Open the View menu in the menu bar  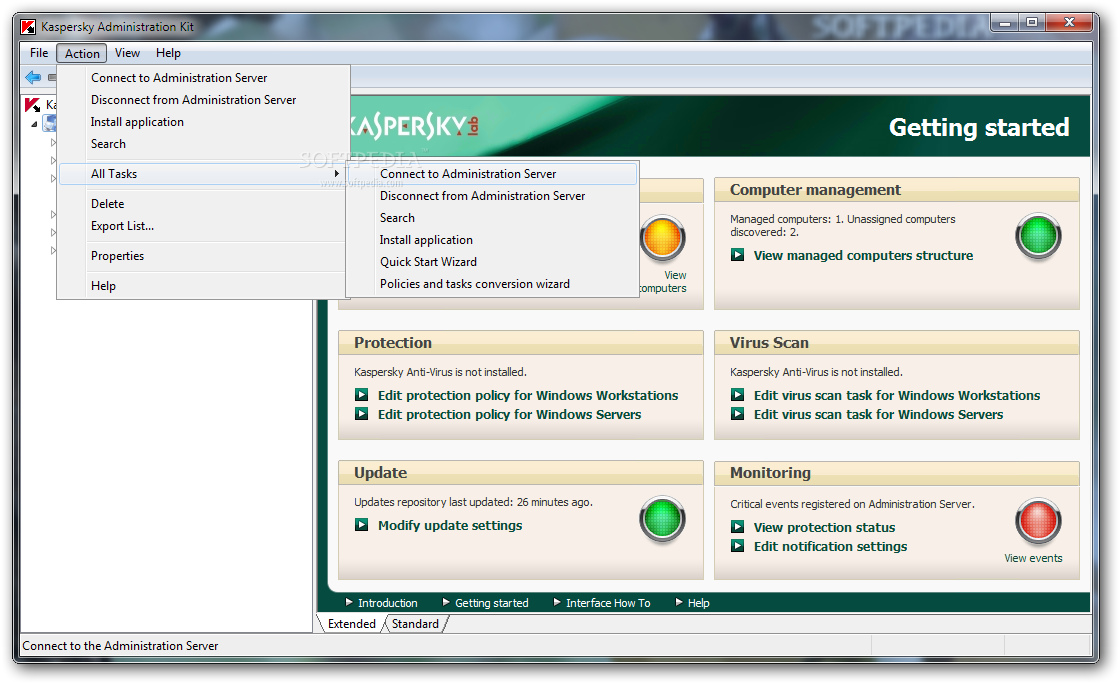point(127,53)
